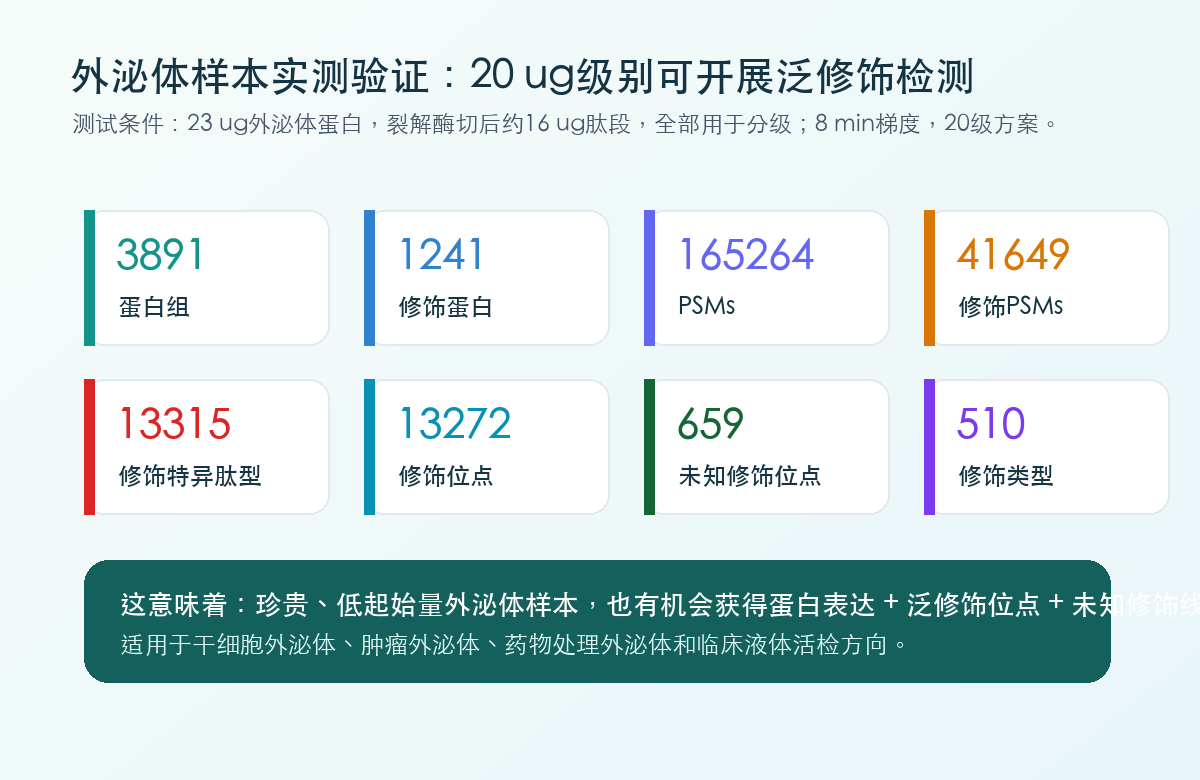Click the 这意味着 summary sentence in the banner
Image resolution: width=1200 pixels, height=780 pixels.
point(660,605)
